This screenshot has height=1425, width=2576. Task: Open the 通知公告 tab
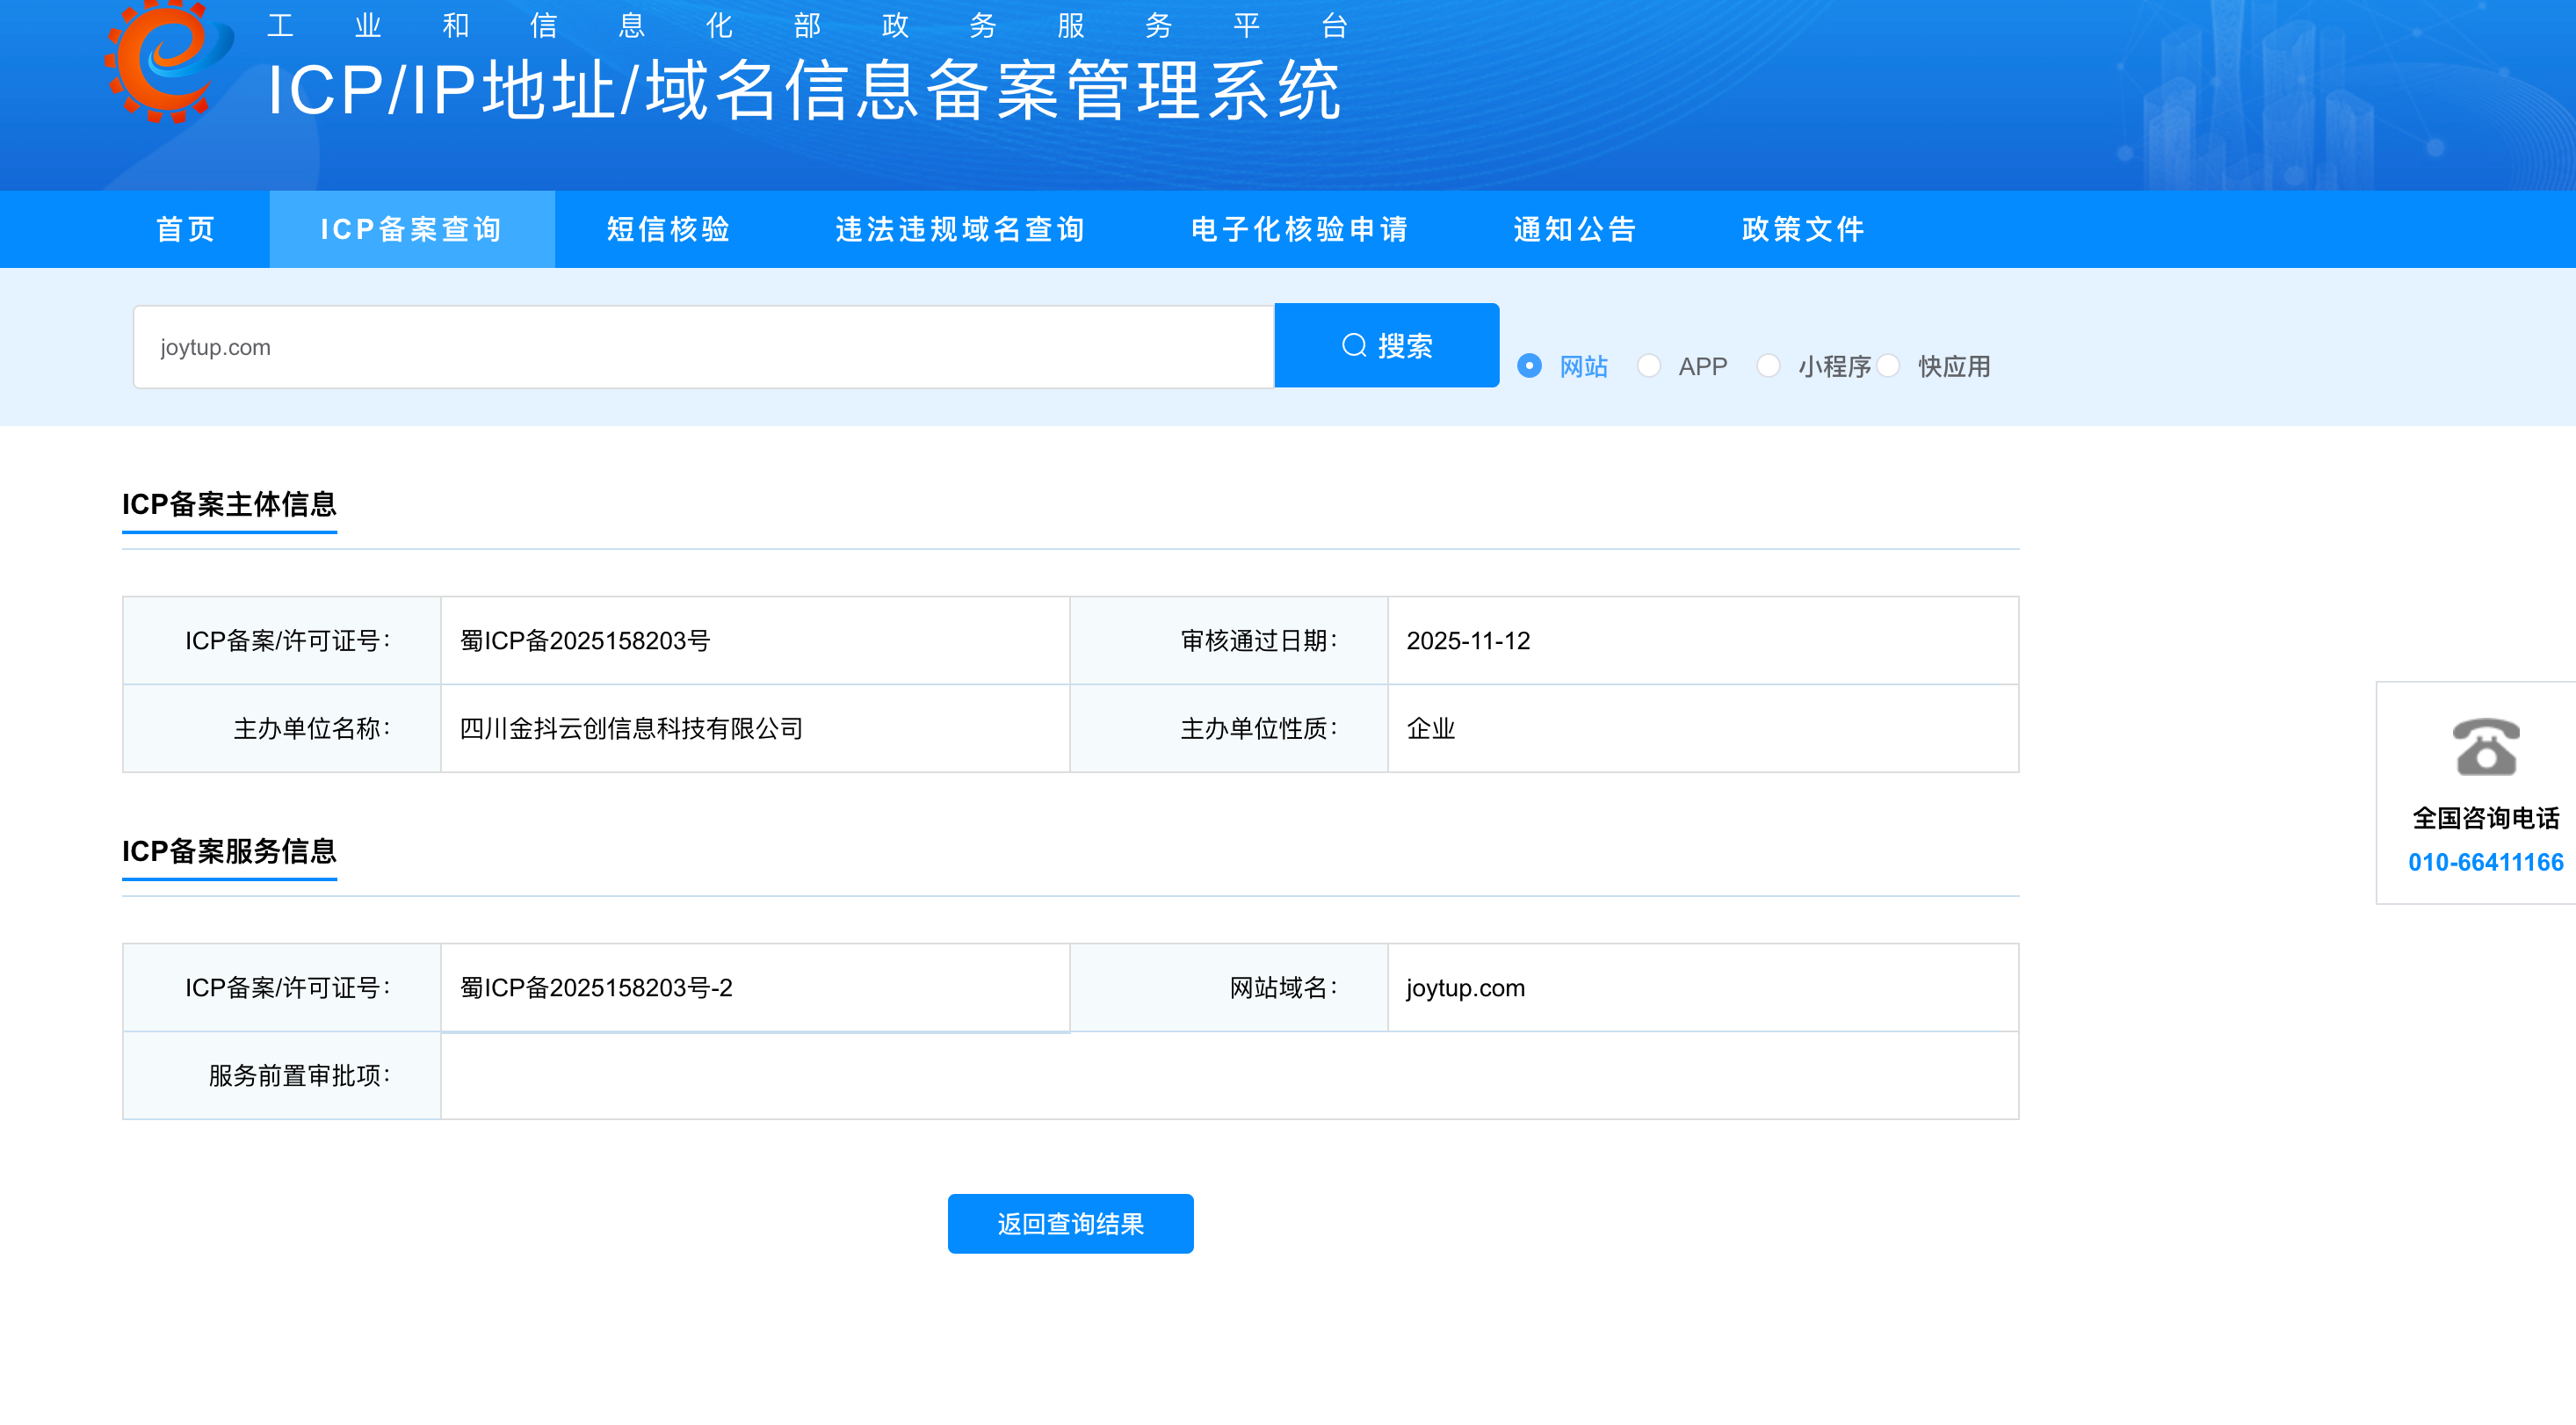tap(1574, 229)
